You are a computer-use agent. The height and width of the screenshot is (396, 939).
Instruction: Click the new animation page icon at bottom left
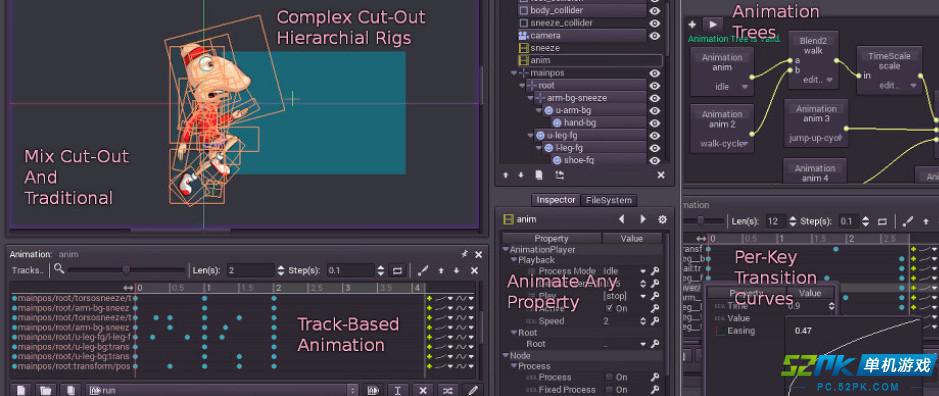tap(21, 390)
